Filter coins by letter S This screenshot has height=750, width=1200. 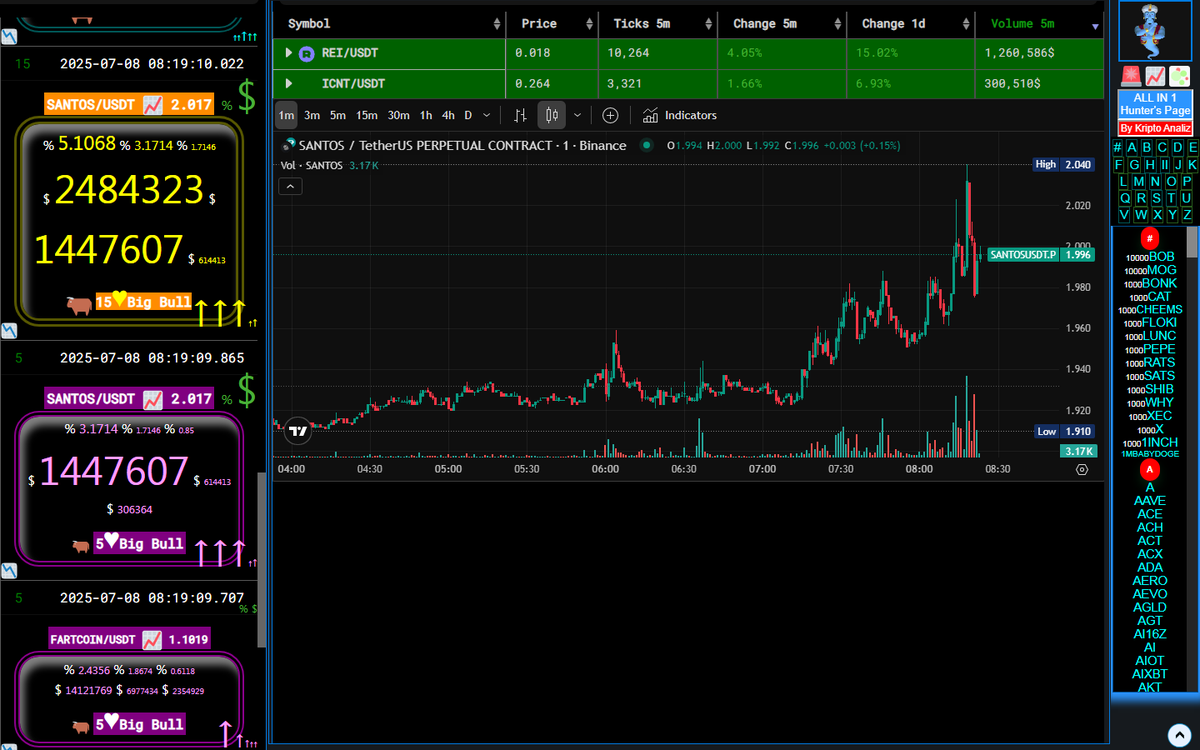1156,198
